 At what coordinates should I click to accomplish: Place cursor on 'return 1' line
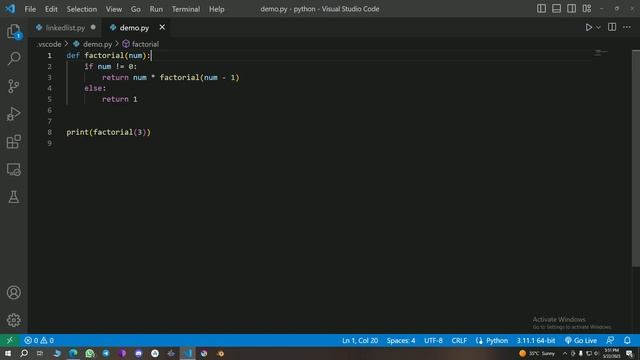click(x=120, y=99)
